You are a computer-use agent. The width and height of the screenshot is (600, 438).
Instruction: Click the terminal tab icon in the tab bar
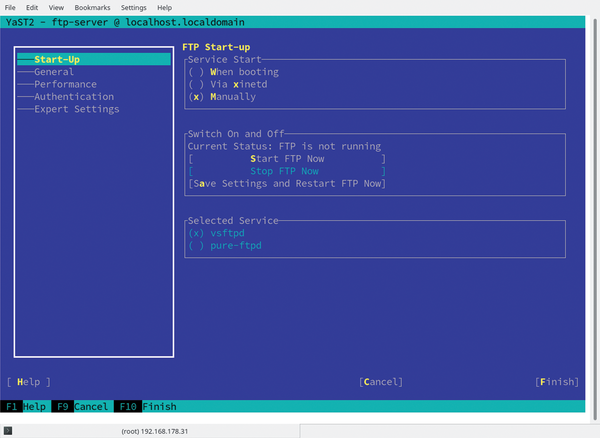8,431
